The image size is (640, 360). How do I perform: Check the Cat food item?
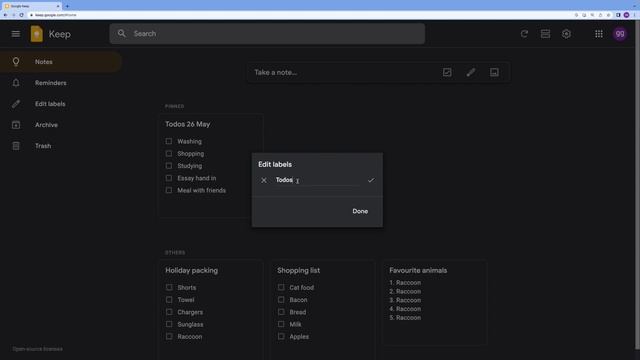pos(281,287)
